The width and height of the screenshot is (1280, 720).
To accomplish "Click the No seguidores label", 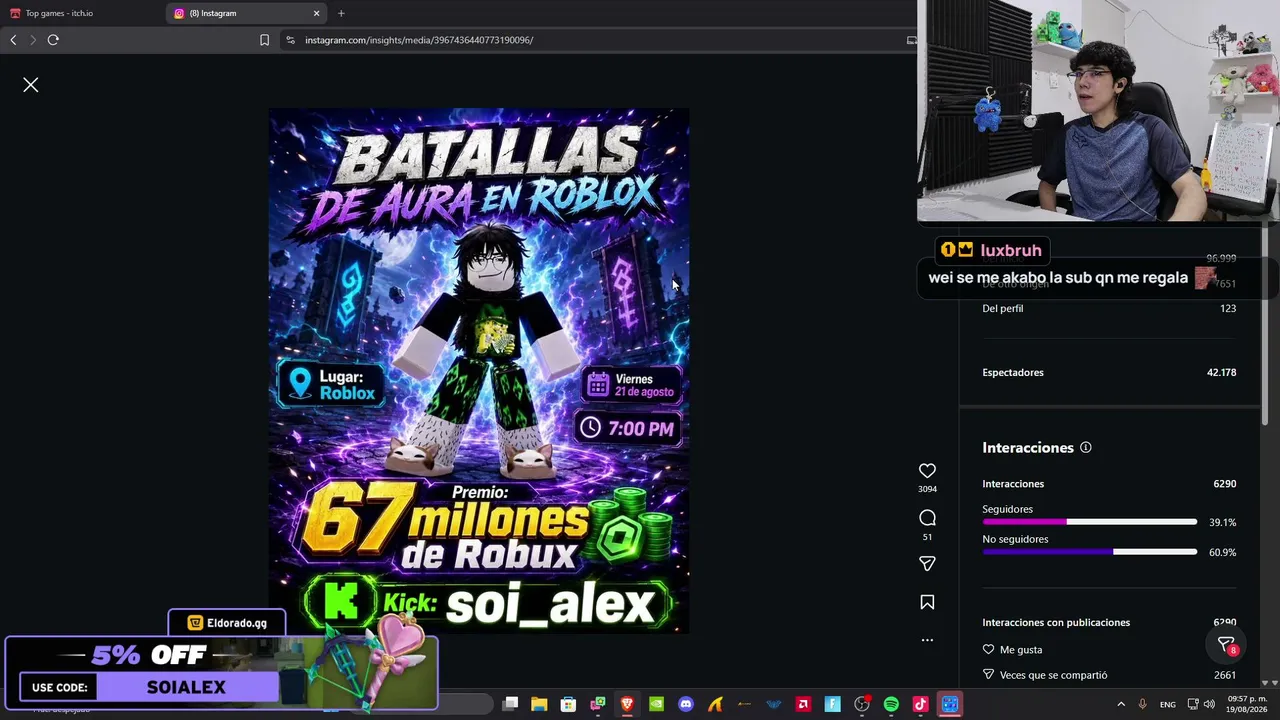I will click(x=1015, y=539).
